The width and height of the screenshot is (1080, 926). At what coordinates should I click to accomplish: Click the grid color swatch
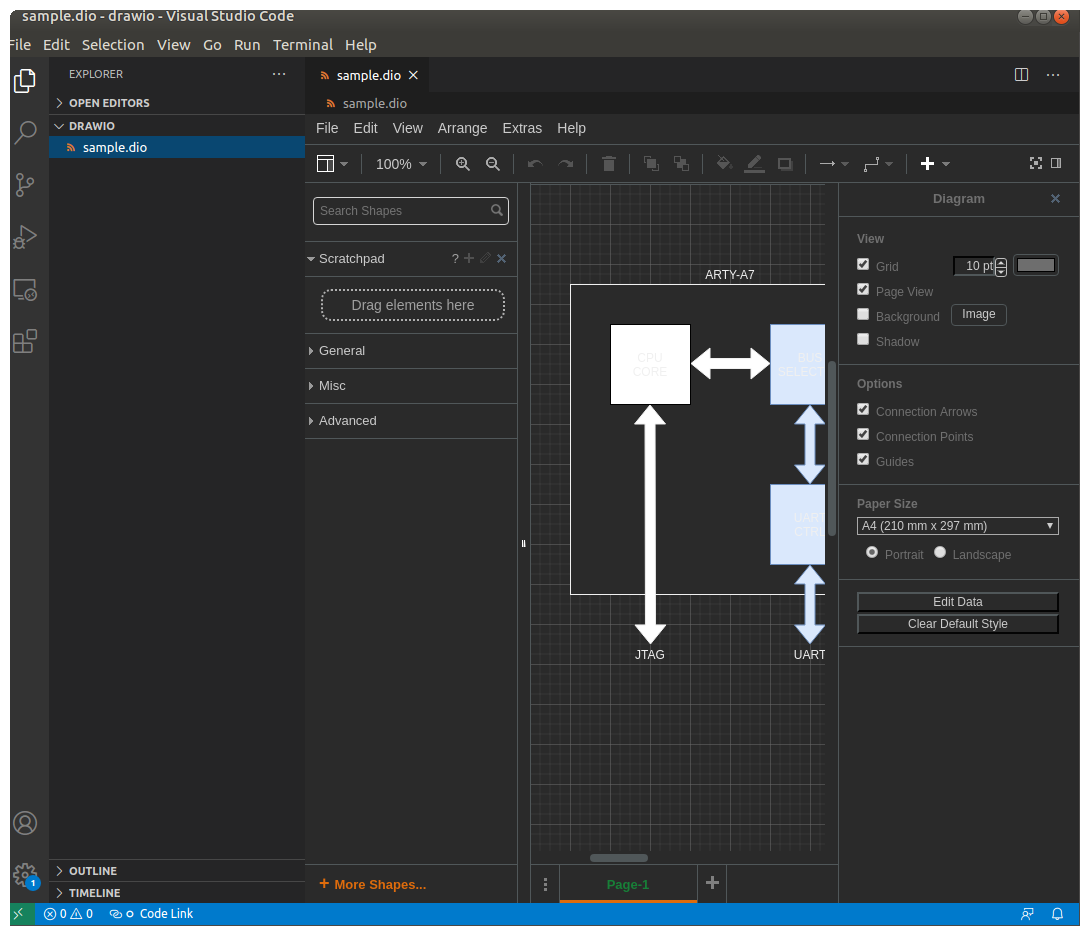pos(1036,265)
